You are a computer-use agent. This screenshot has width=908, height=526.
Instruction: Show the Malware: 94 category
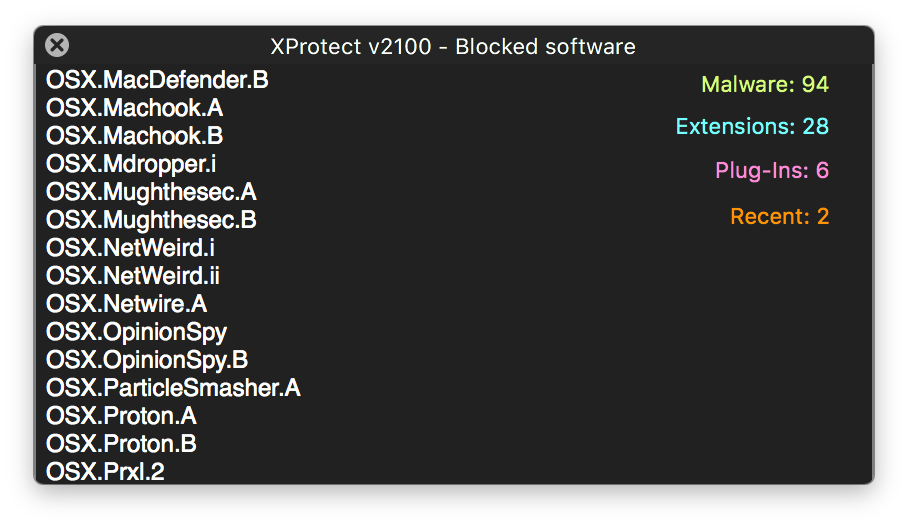coord(765,84)
